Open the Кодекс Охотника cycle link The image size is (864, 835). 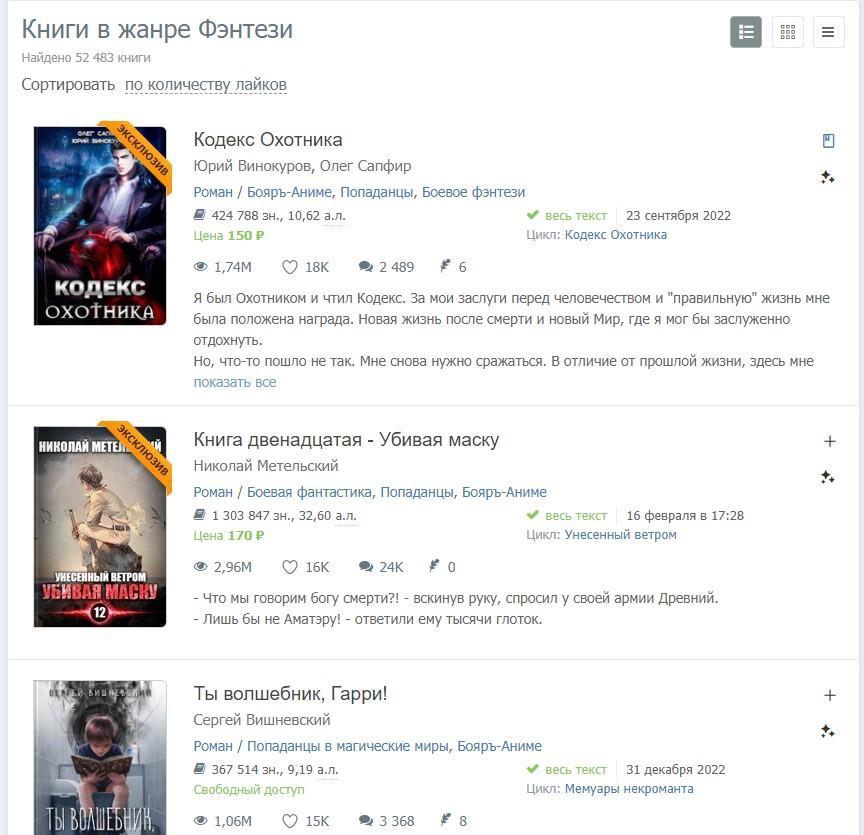[x=615, y=235]
